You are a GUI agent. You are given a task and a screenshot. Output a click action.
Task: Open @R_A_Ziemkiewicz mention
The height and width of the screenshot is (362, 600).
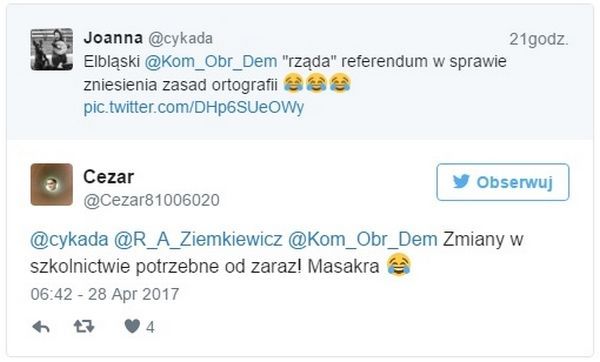(198, 240)
